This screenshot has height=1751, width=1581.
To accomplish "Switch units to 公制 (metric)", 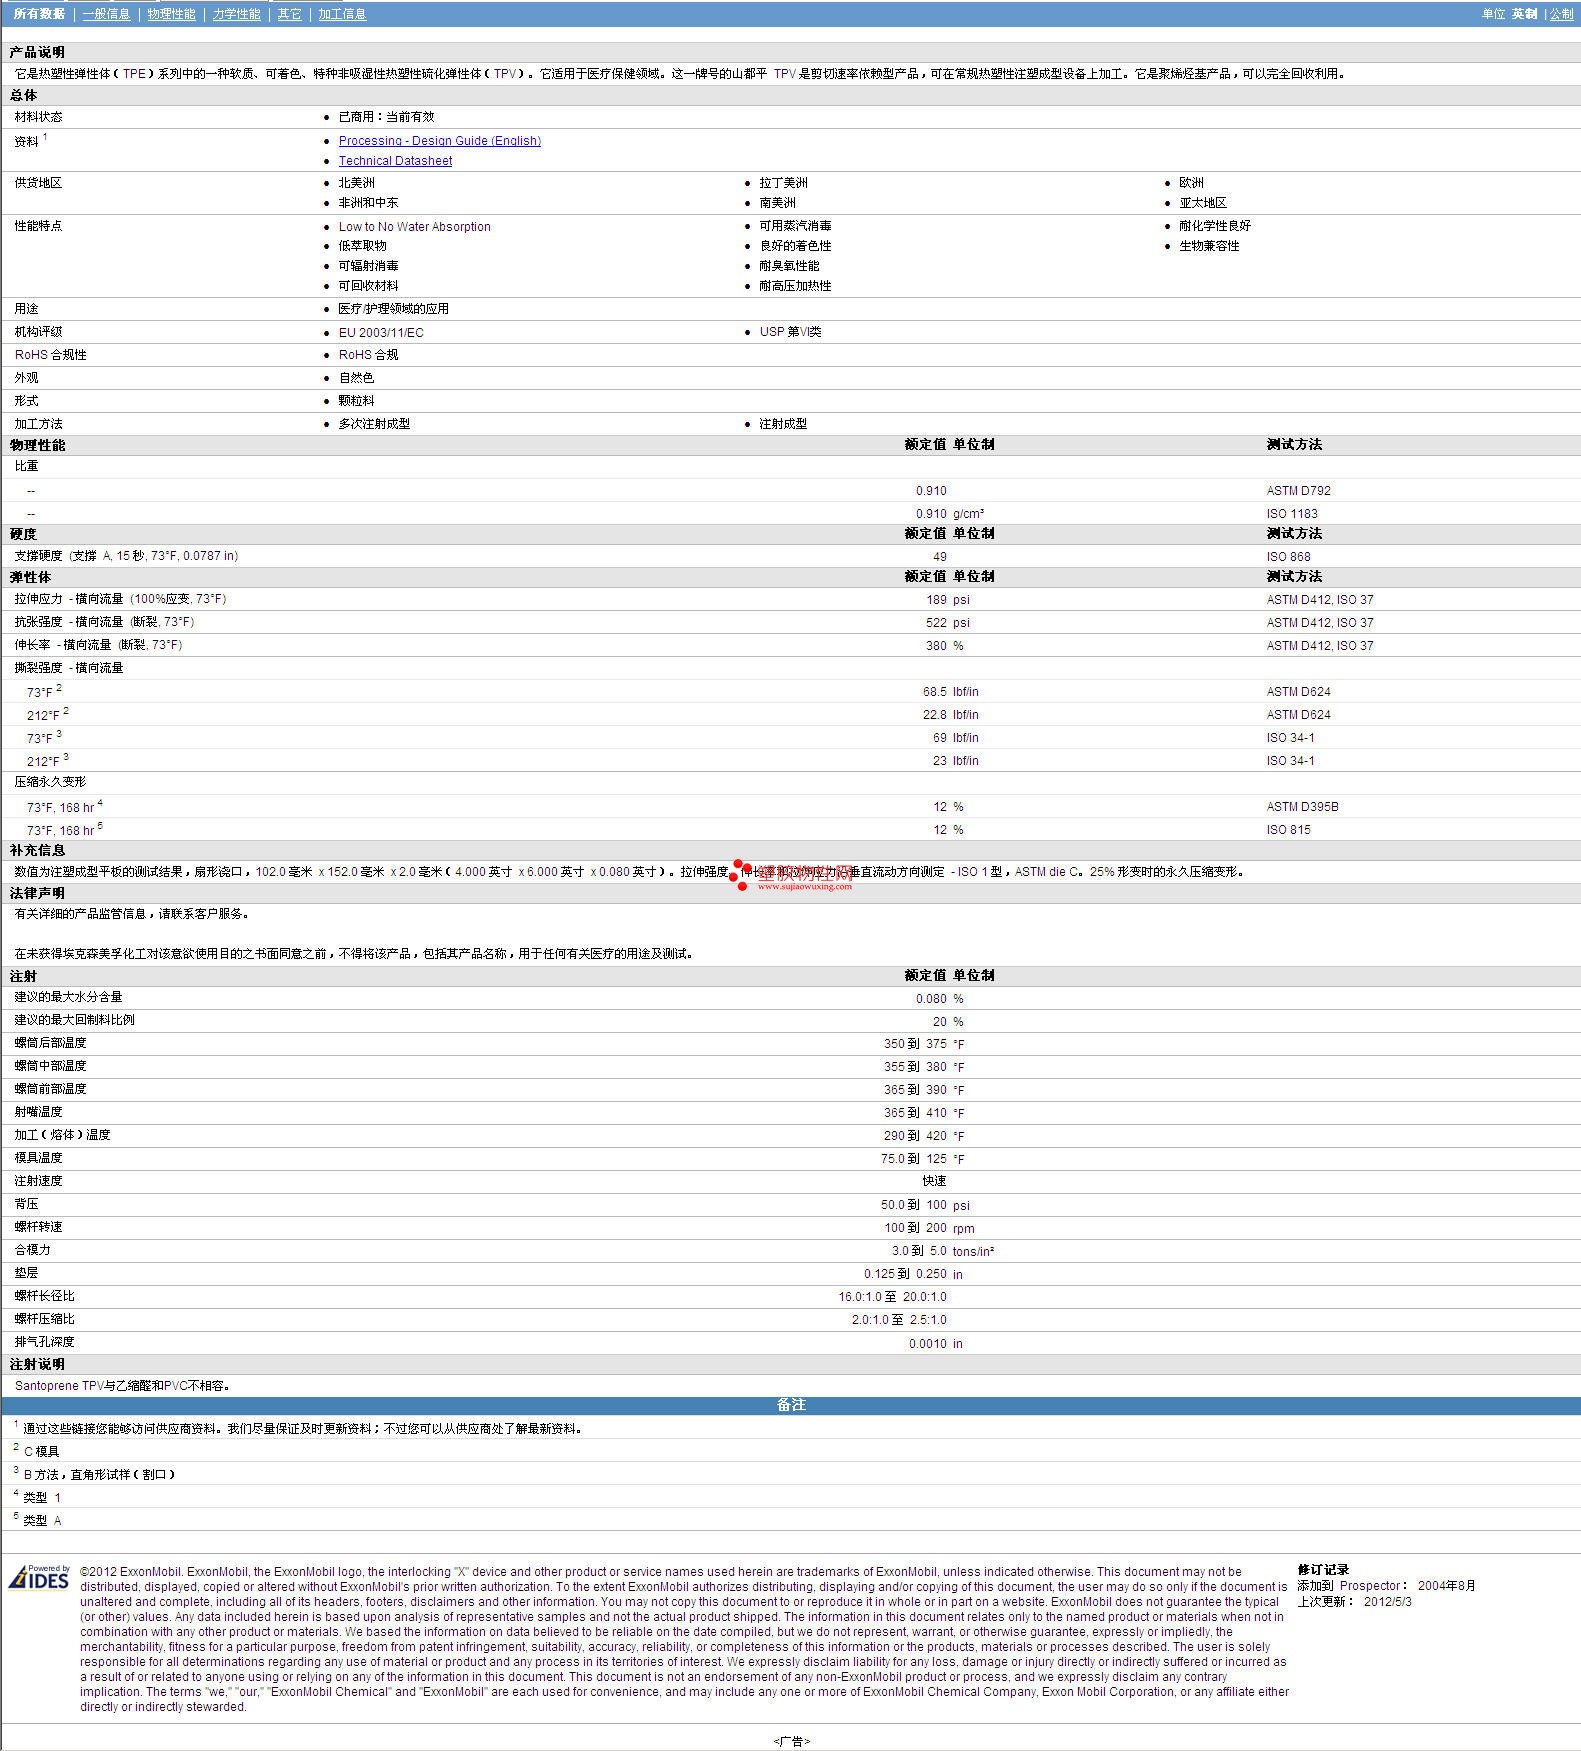I will 1561,14.
